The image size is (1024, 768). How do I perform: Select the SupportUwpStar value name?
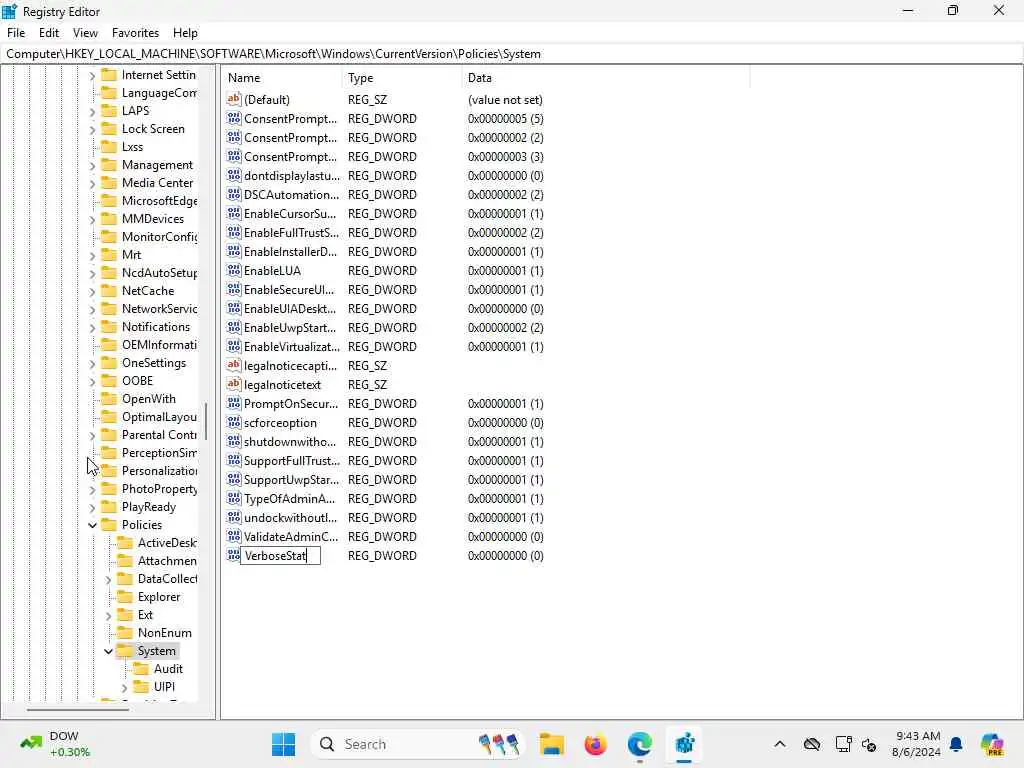(291, 479)
